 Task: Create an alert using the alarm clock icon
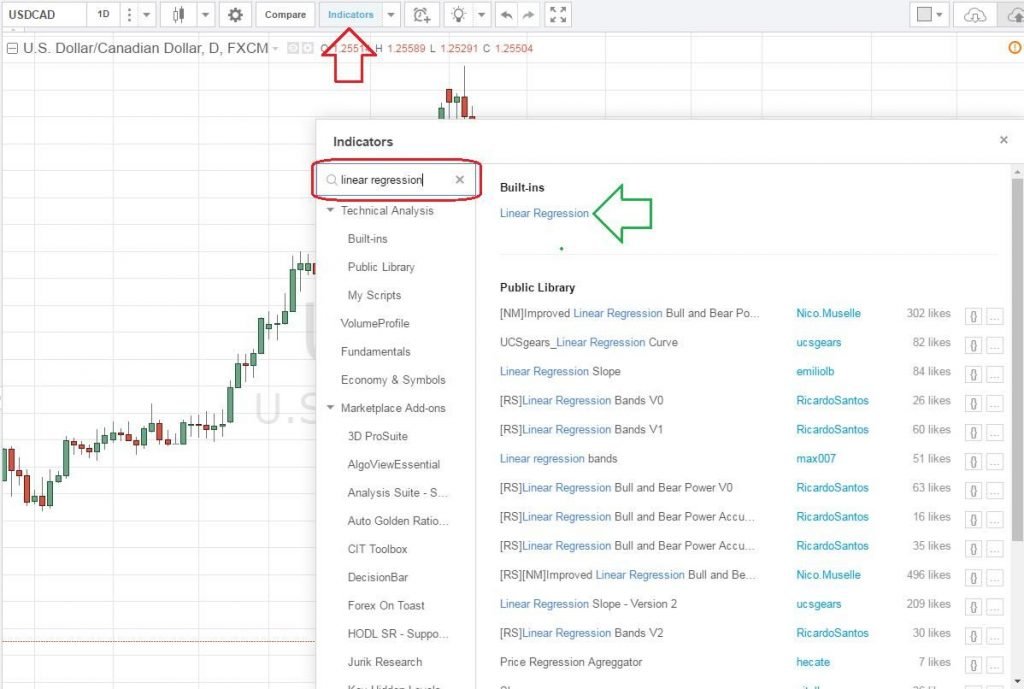pyautogui.click(x=420, y=14)
